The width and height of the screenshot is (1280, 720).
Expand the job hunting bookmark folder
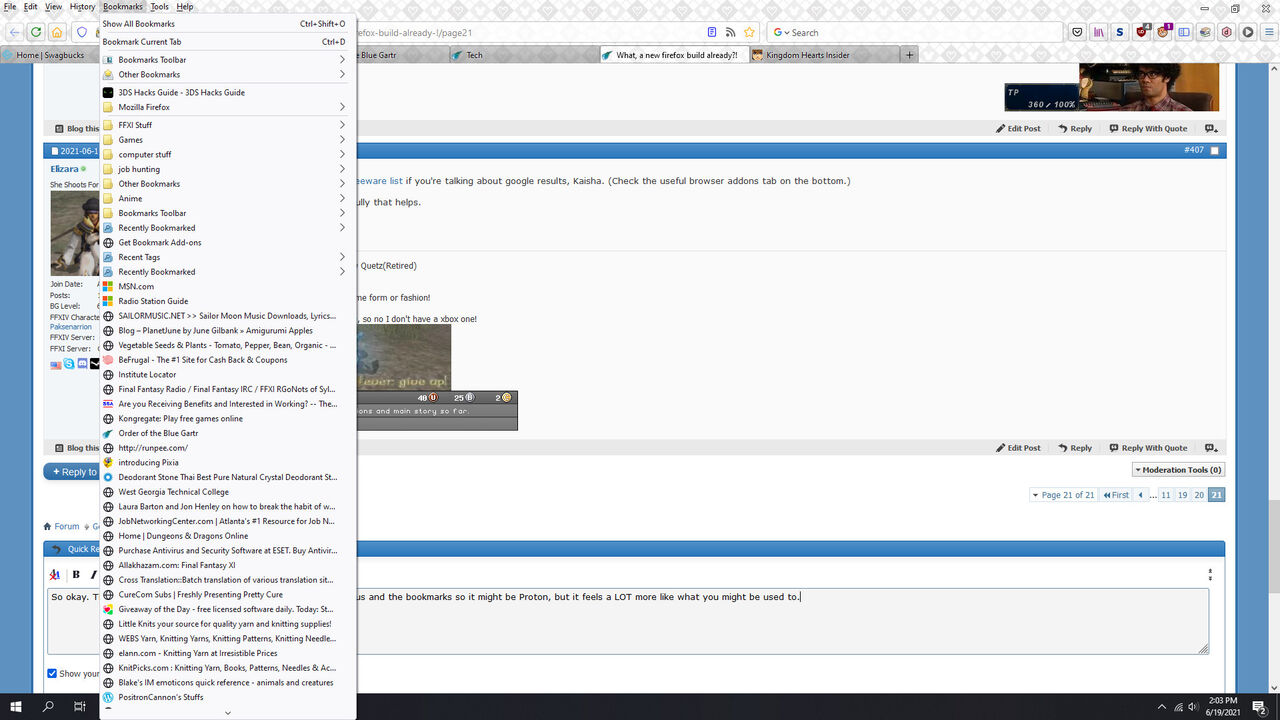pyautogui.click(x=228, y=169)
